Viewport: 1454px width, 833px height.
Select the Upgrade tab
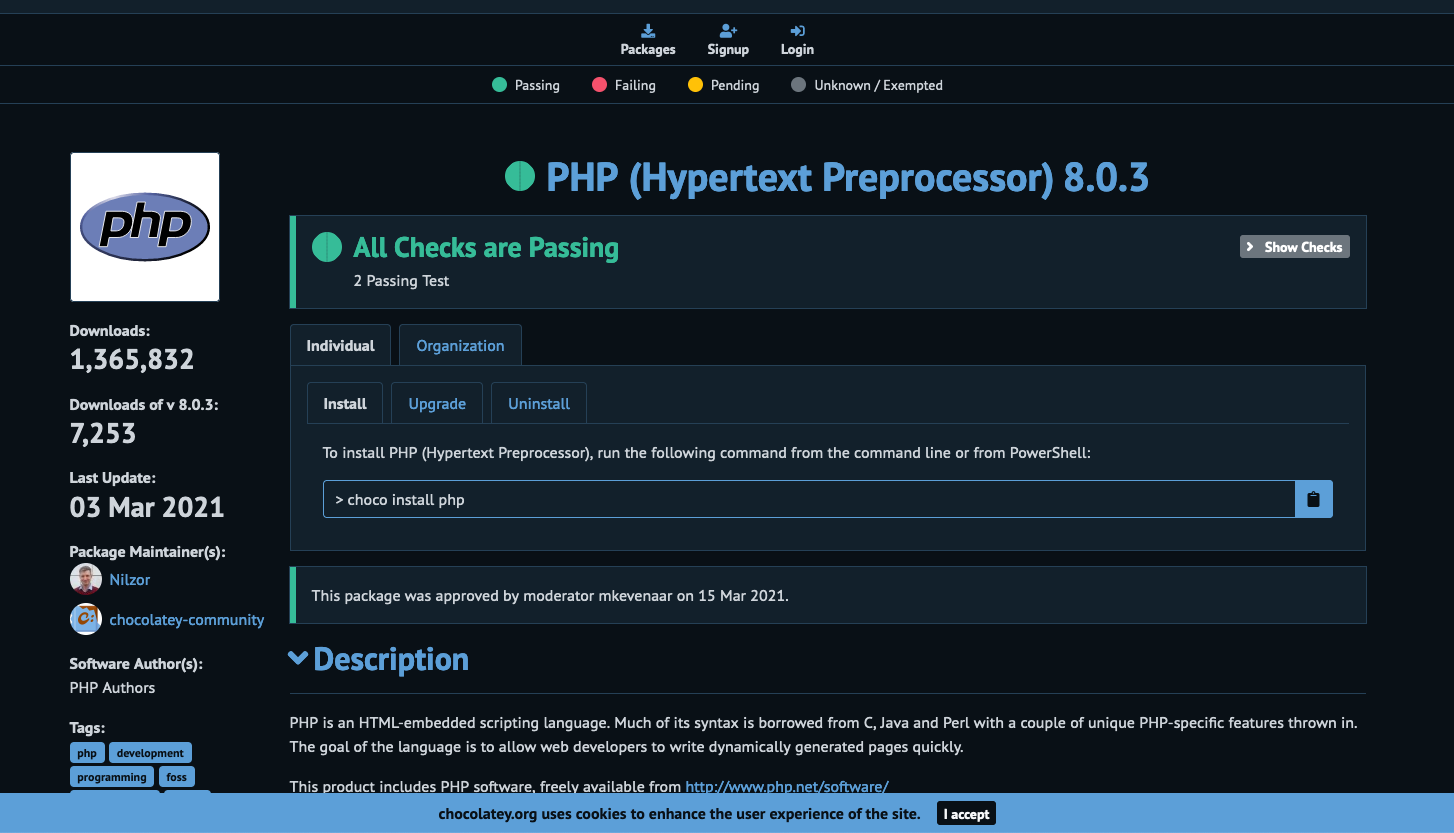[x=437, y=403]
